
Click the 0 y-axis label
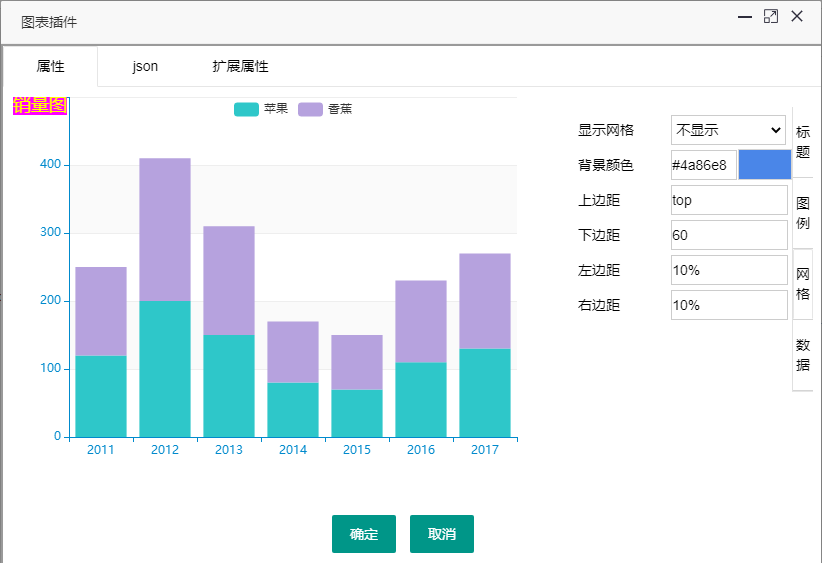pos(58,436)
